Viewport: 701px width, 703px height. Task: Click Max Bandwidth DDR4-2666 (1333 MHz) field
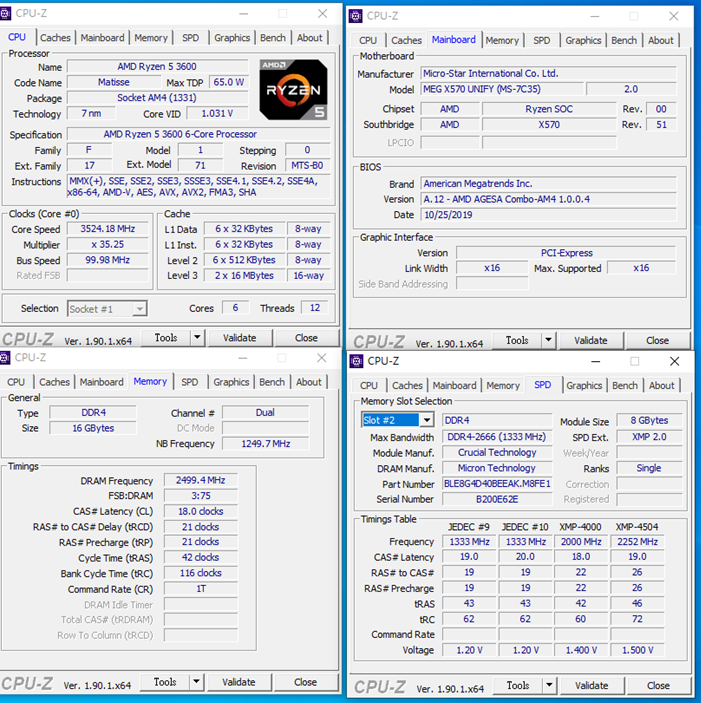pyautogui.click(x=497, y=437)
